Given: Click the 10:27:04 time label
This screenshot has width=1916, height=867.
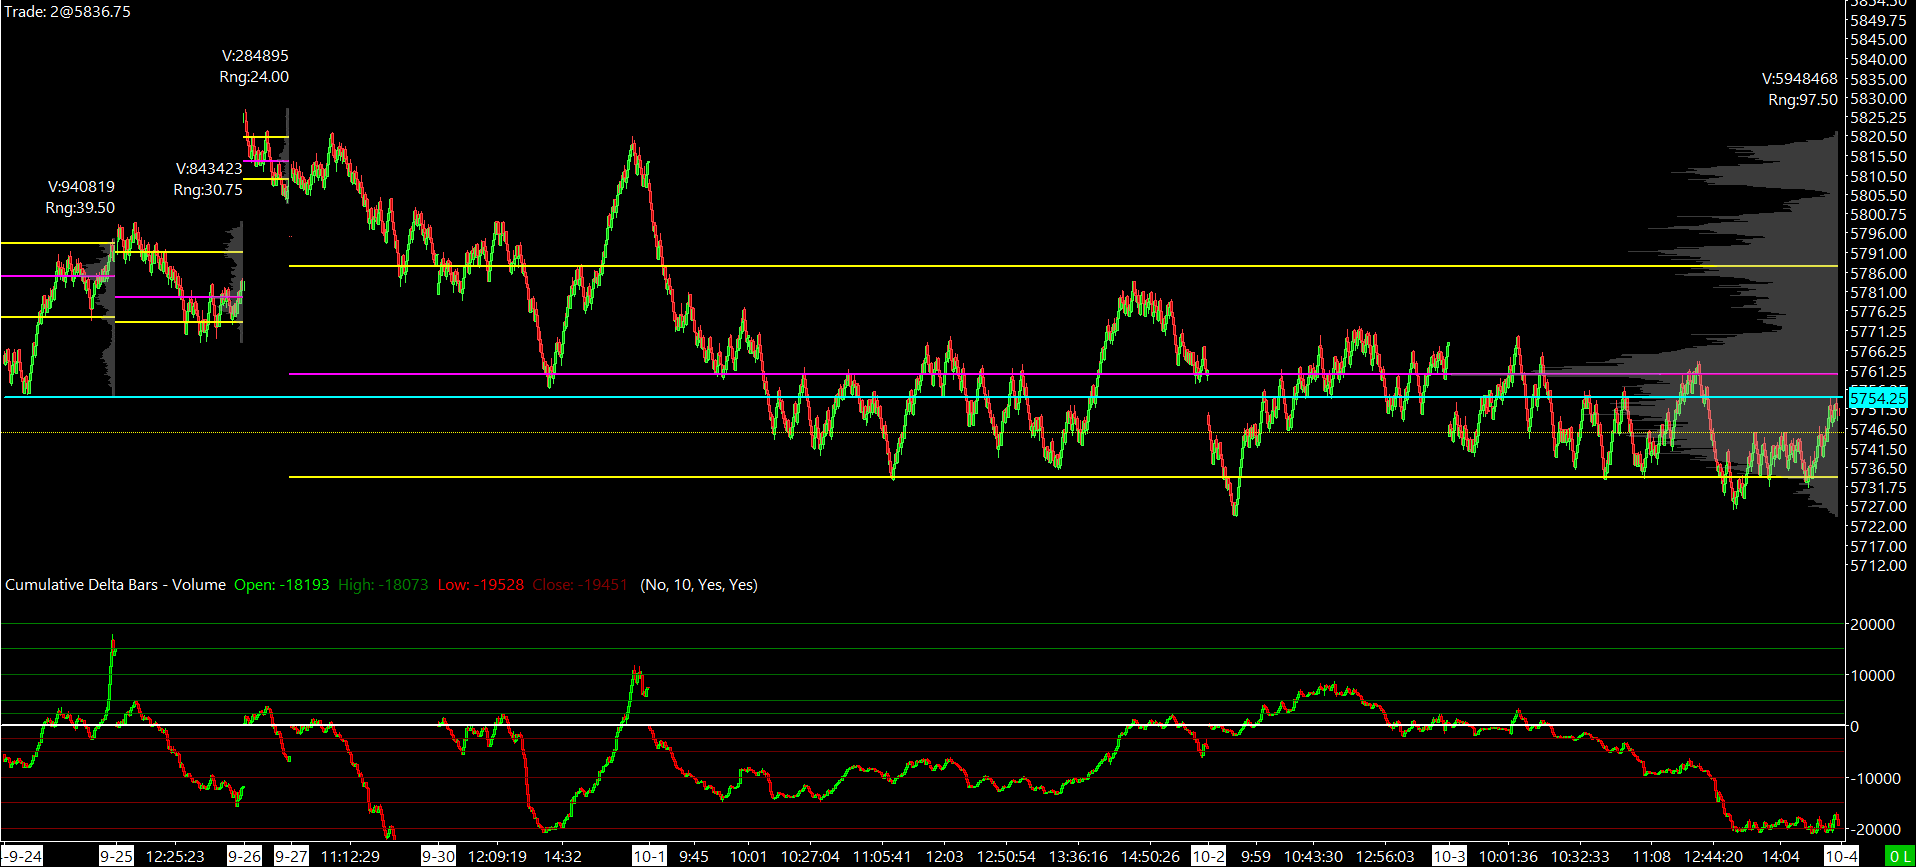Looking at the screenshot, I should 810,856.
